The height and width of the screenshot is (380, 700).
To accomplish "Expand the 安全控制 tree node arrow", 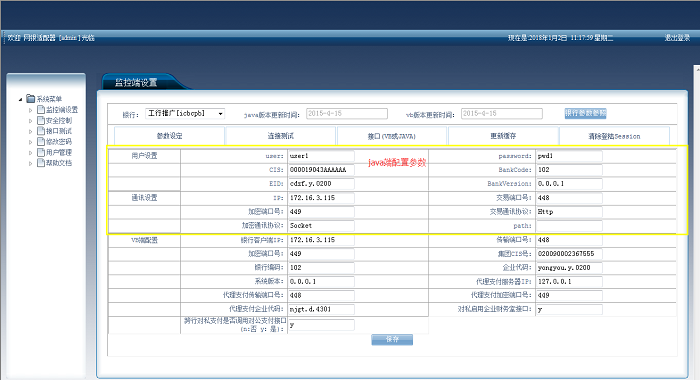I will coord(30,121).
